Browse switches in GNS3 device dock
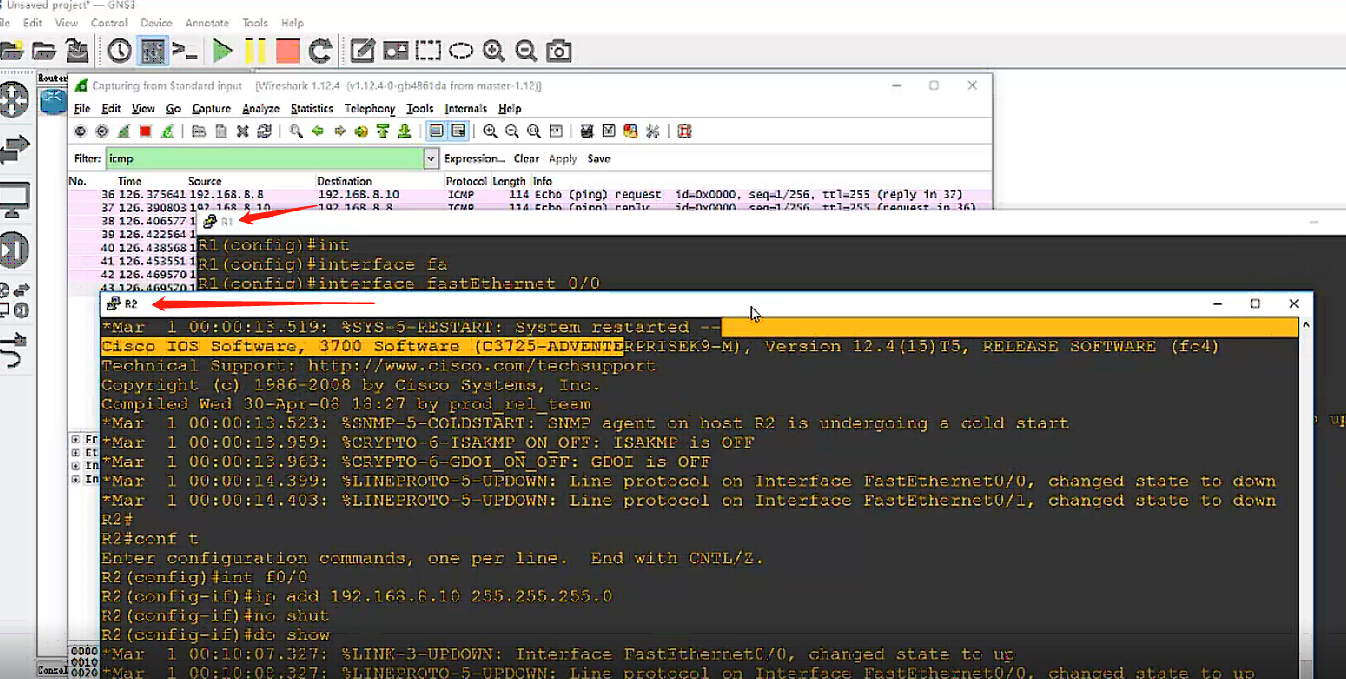This screenshot has width=1346, height=679. coord(14,150)
